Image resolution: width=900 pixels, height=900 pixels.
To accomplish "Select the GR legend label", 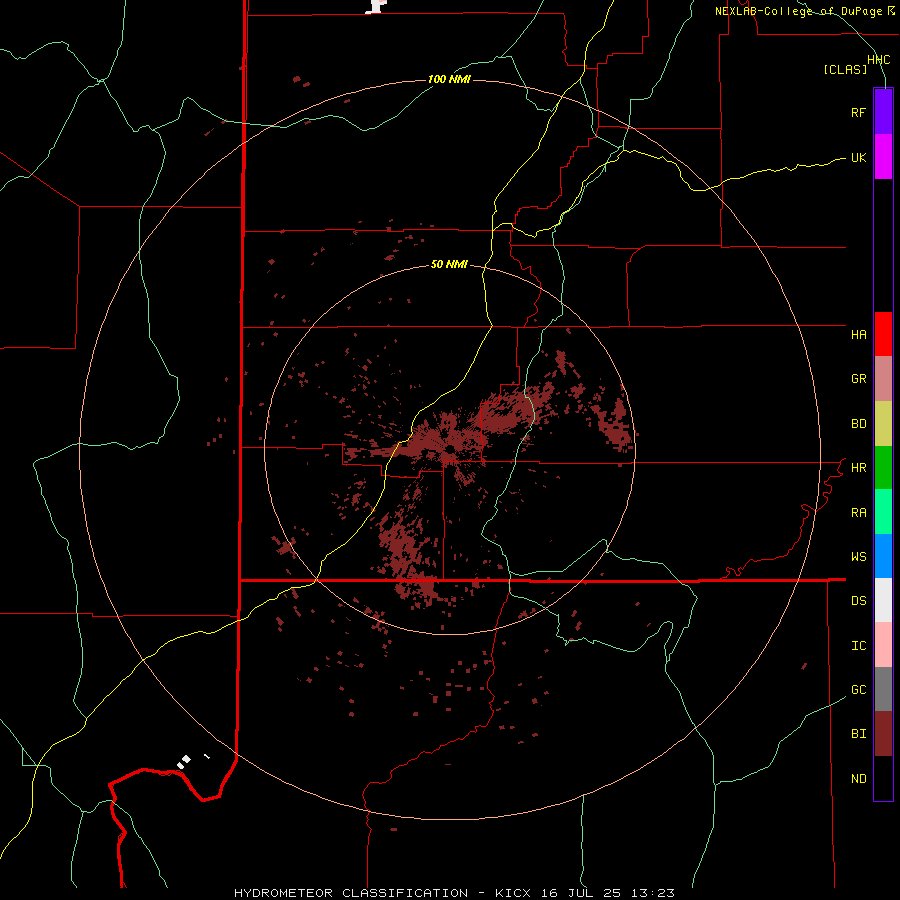I will [858, 379].
